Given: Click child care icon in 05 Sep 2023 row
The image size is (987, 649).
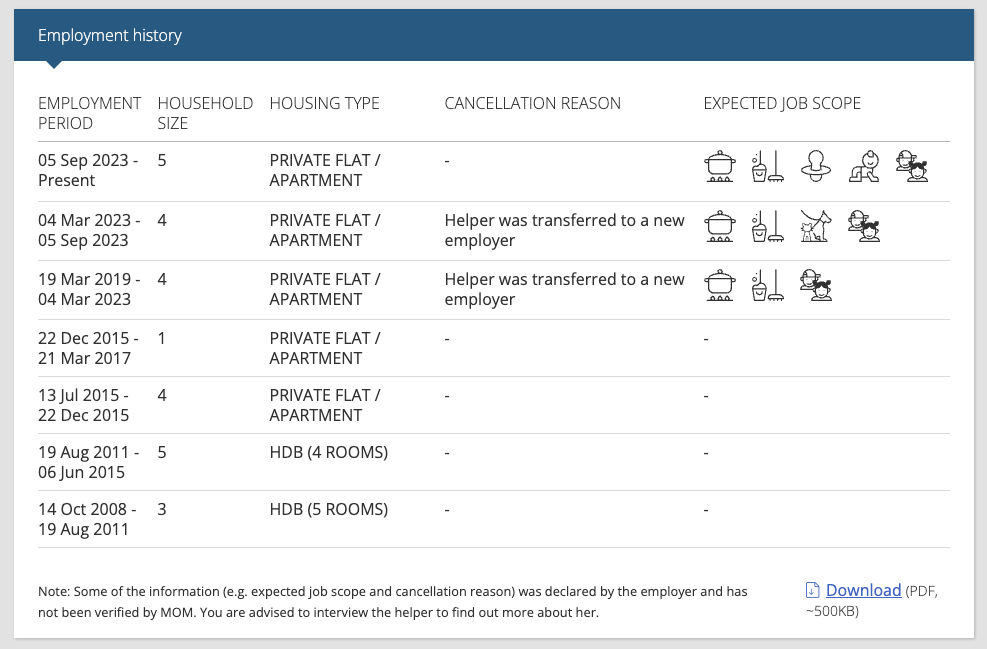Looking at the screenshot, I should click(912, 166).
